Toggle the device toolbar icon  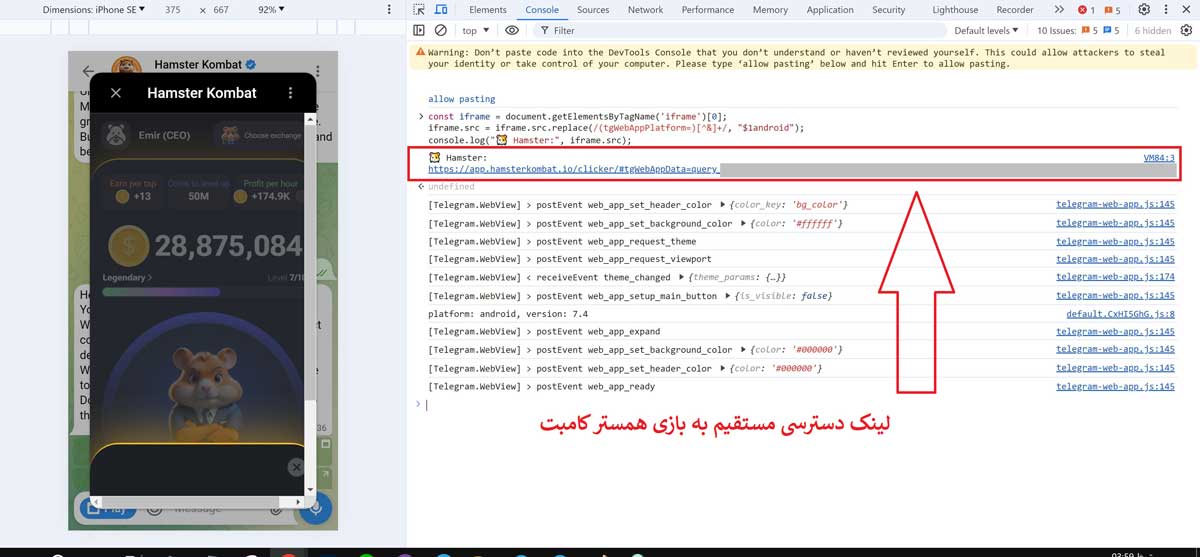click(440, 10)
